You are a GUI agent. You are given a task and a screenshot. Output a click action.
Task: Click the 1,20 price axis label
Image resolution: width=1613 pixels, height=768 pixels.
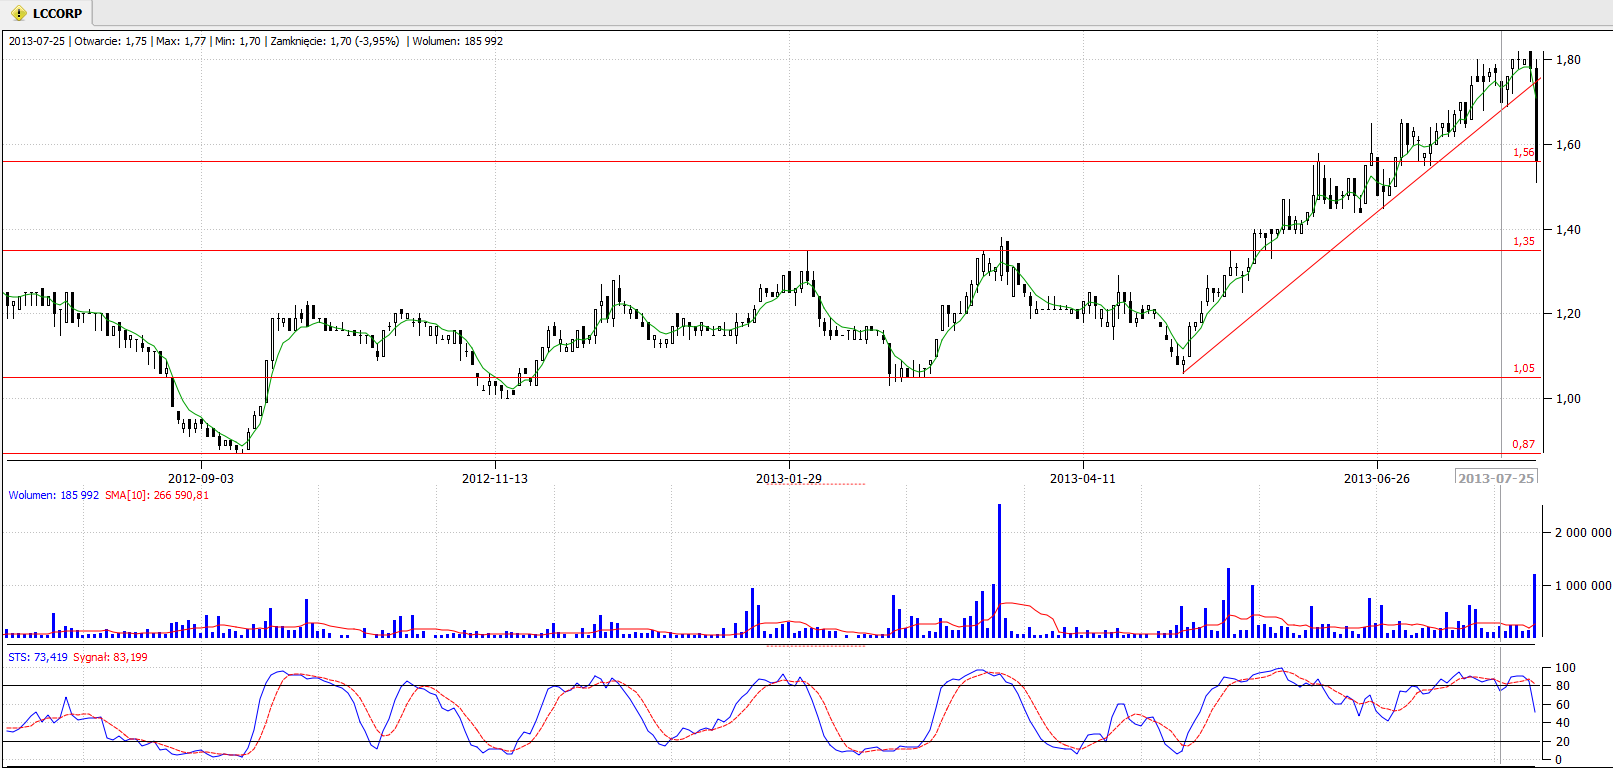pos(1568,313)
